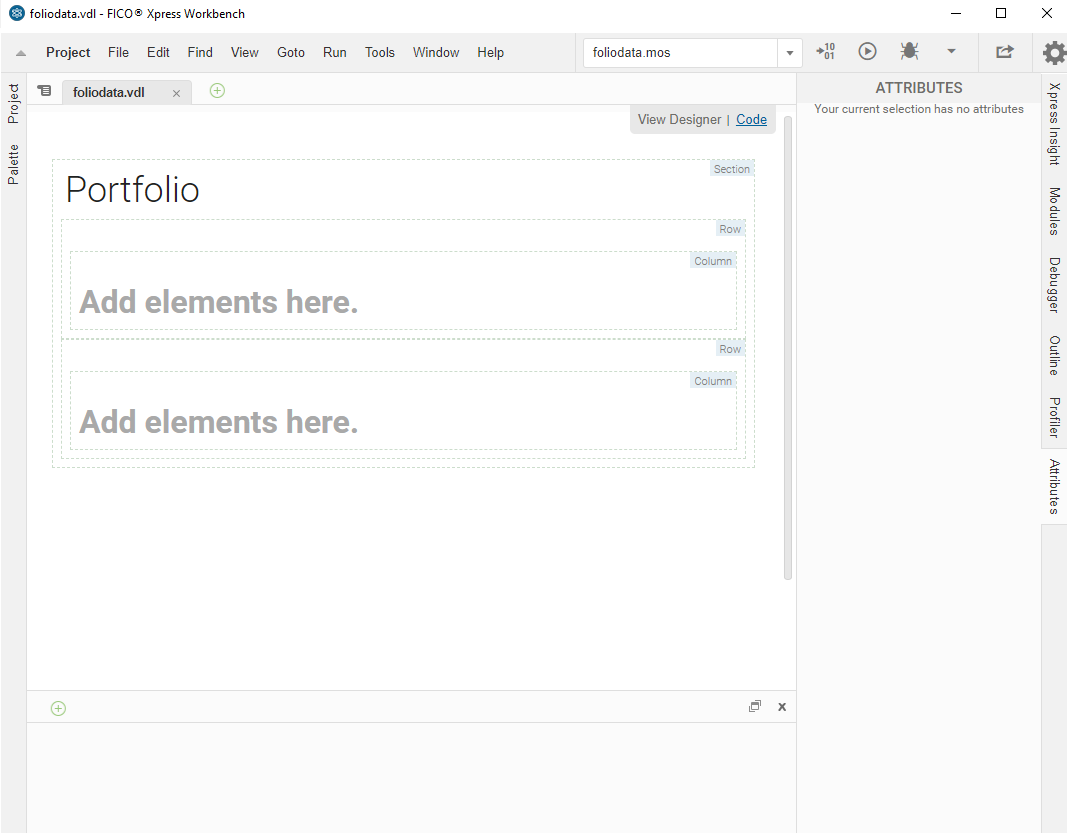Viewport: 1068px width, 833px height.
Task: Open the debug options dropdown arrow
Action: tap(951, 52)
